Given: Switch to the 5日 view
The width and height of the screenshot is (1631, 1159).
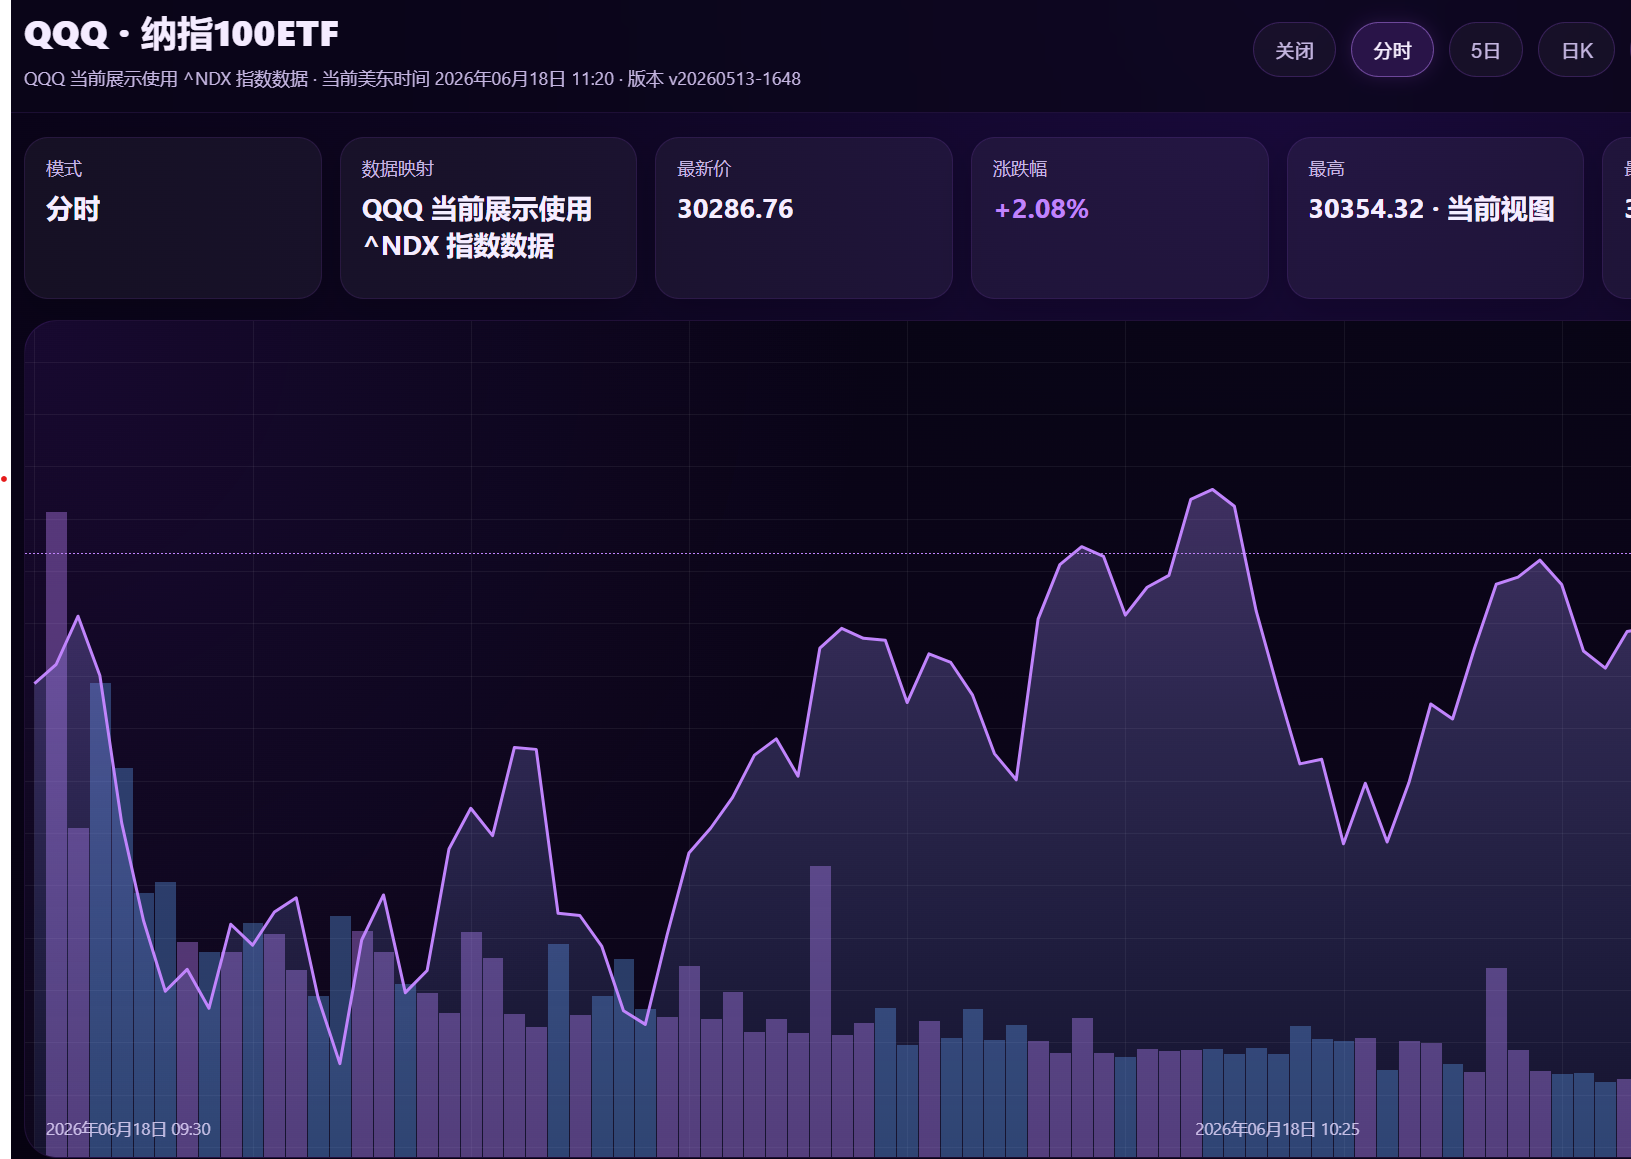Looking at the screenshot, I should [1485, 50].
